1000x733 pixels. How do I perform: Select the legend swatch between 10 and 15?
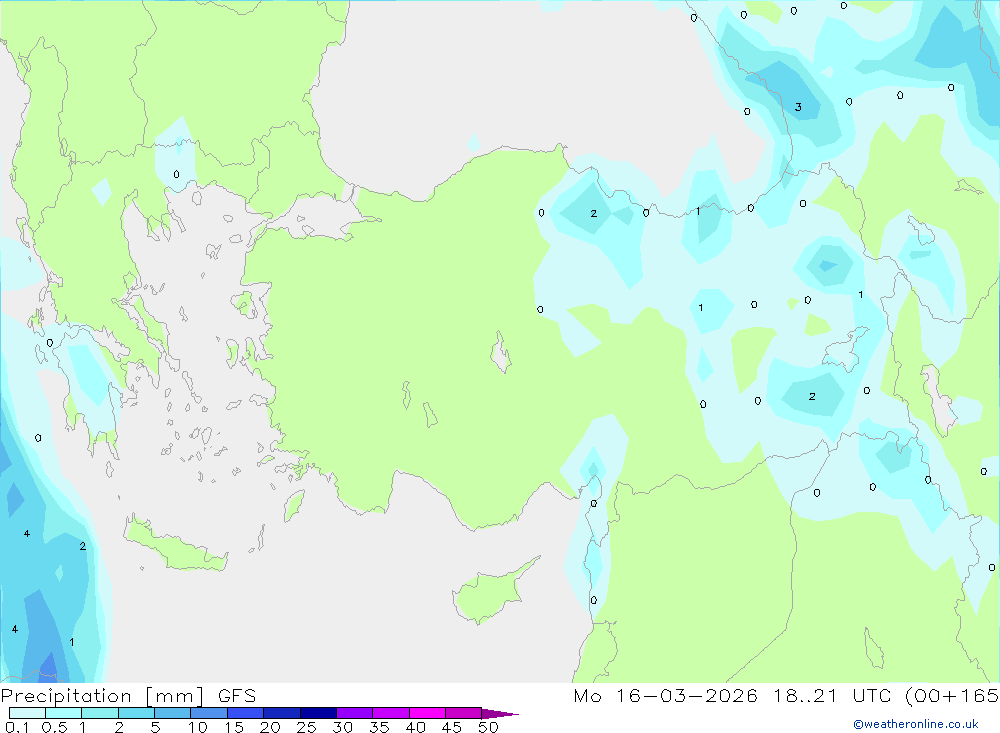click(x=209, y=713)
